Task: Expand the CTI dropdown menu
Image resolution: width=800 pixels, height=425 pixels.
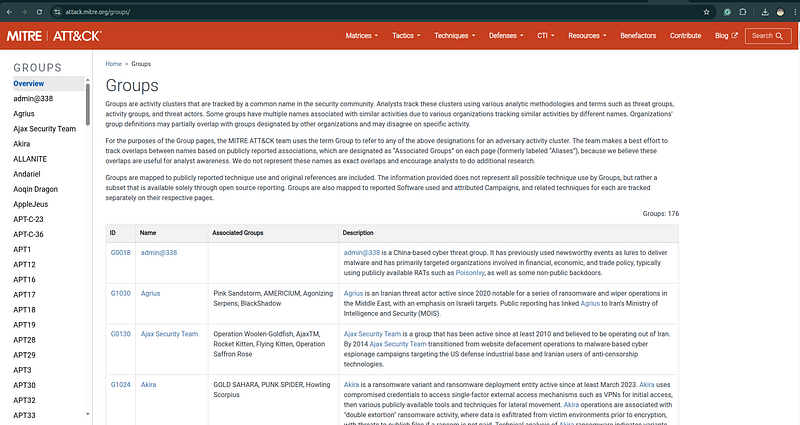Action: tap(545, 36)
